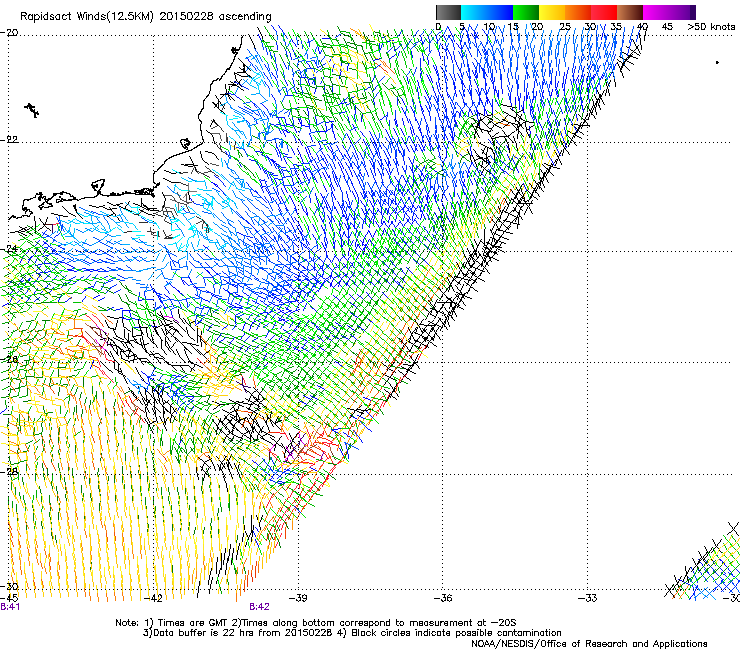Screen dimensions: 740x650
Task: Click the dark purple >50 knots swatch
Action: coord(693,12)
